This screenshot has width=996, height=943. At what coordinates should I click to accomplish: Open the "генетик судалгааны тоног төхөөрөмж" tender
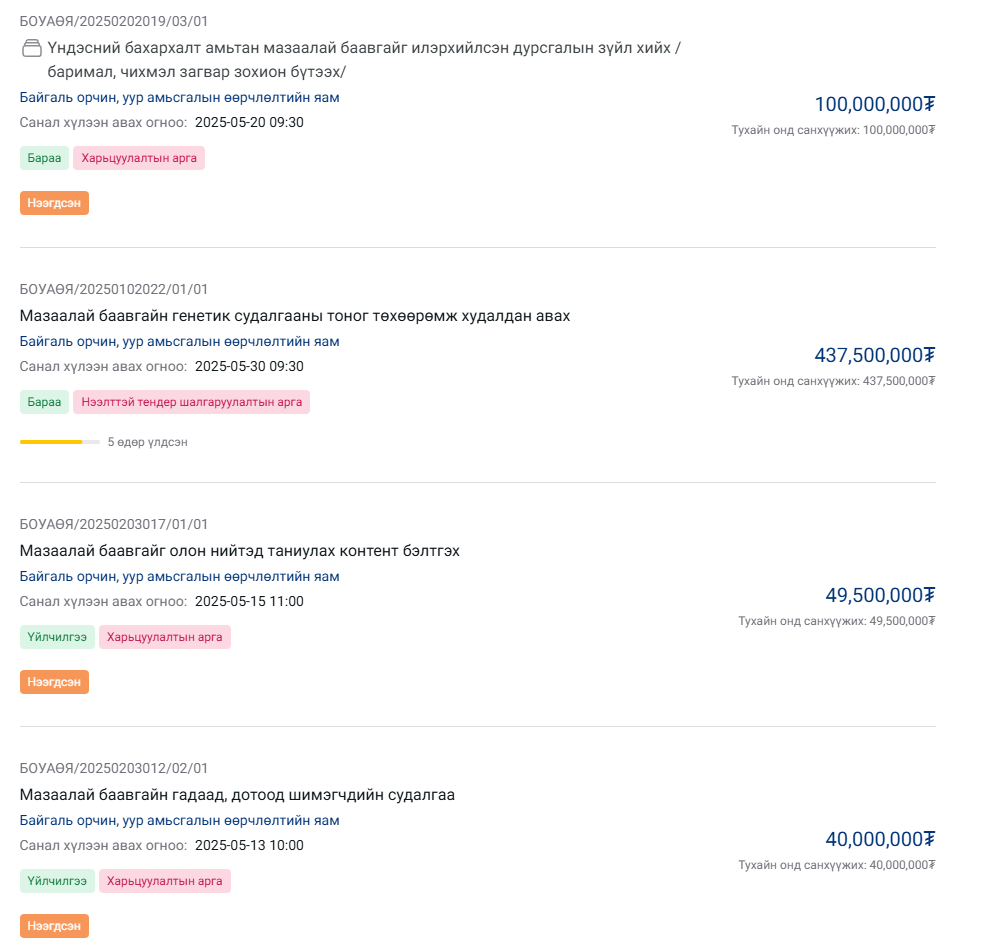(295, 316)
